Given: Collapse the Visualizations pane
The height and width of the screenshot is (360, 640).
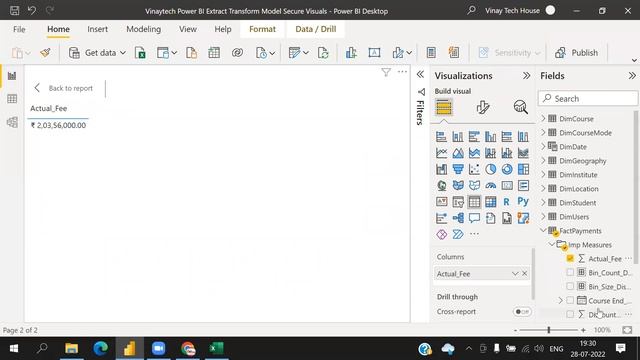Looking at the screenshot, I should tap(527, 76).
